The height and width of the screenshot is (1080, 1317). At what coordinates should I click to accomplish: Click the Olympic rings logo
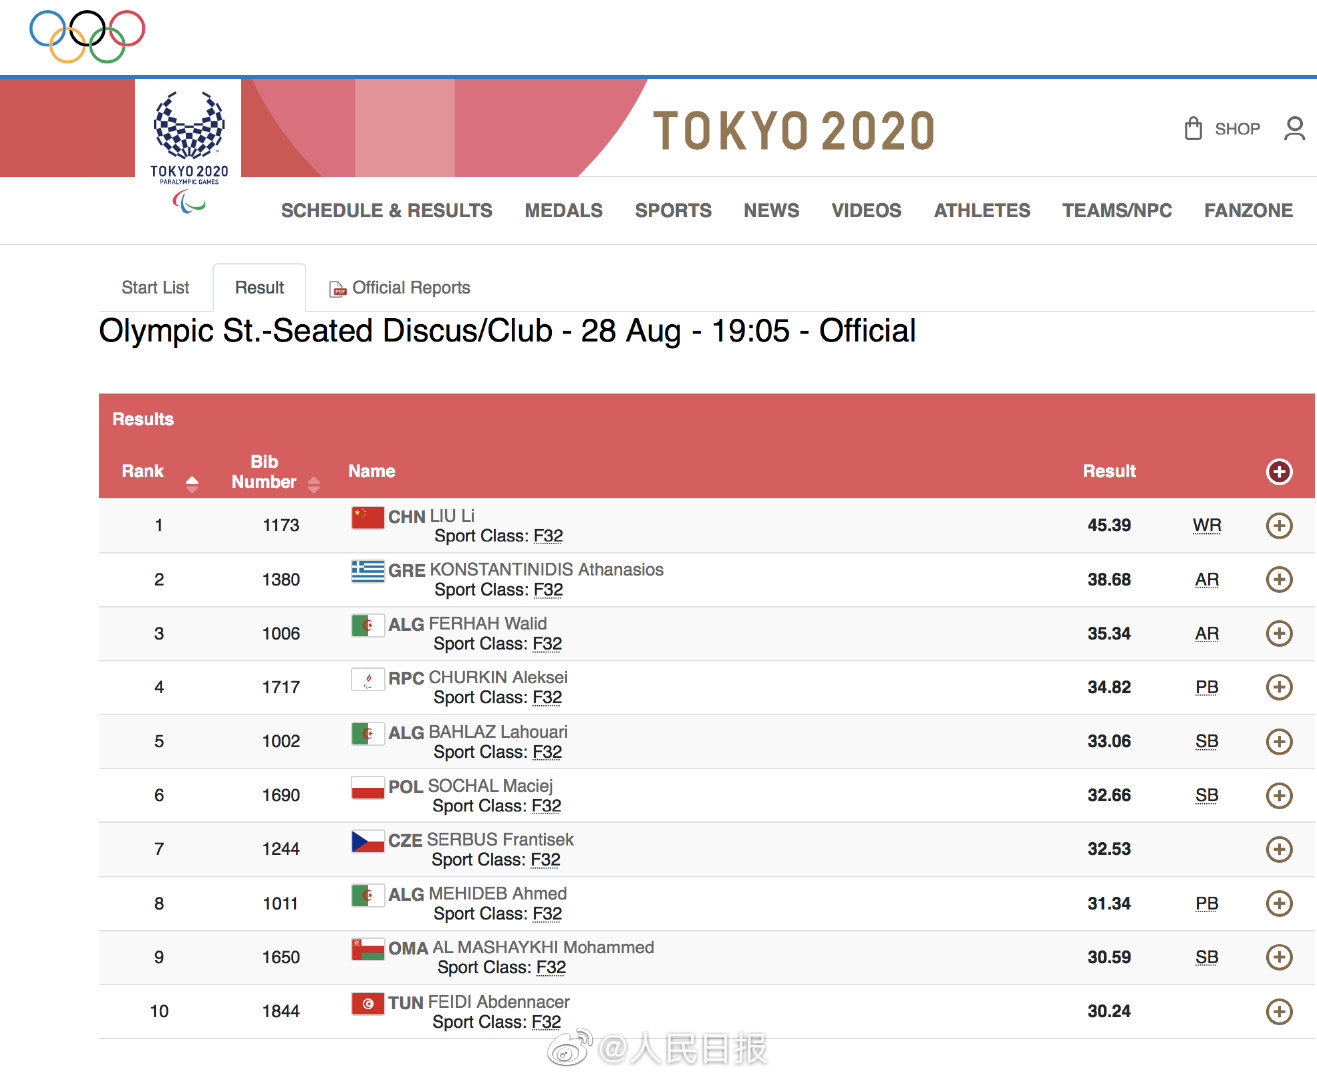87,36
